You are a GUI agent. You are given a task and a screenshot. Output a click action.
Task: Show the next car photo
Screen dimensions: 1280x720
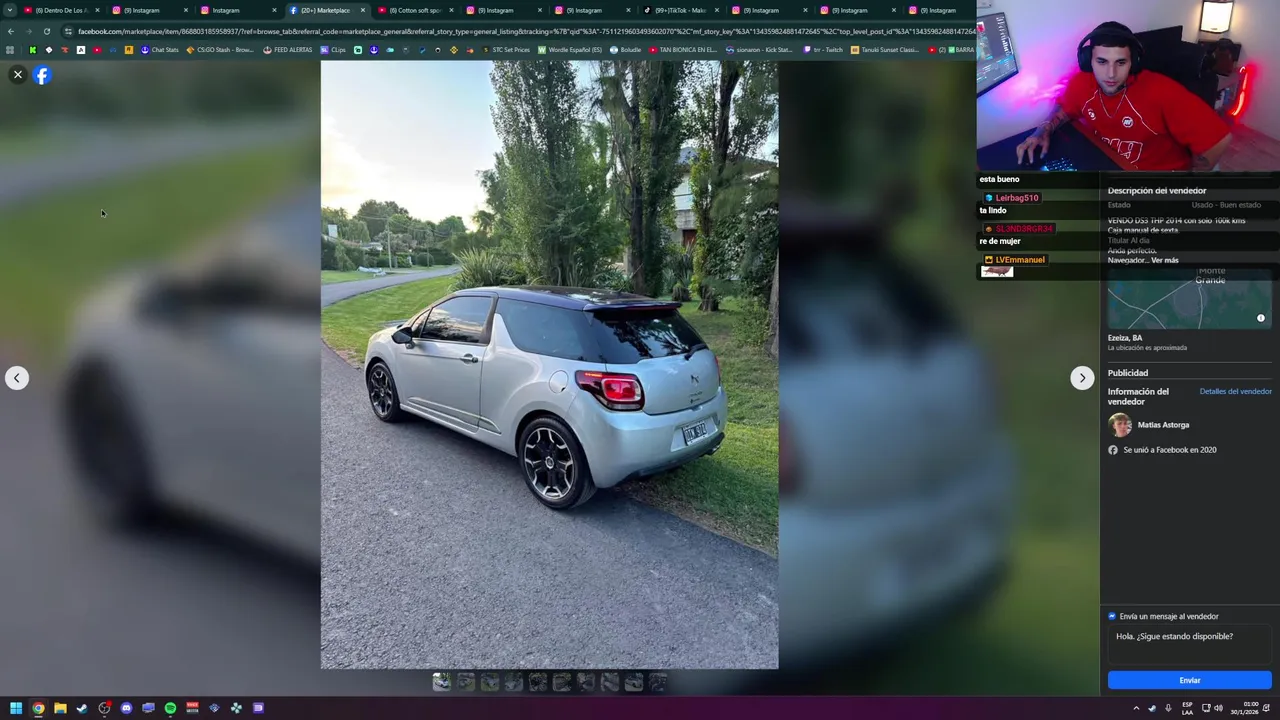(x=1082, y=378)
